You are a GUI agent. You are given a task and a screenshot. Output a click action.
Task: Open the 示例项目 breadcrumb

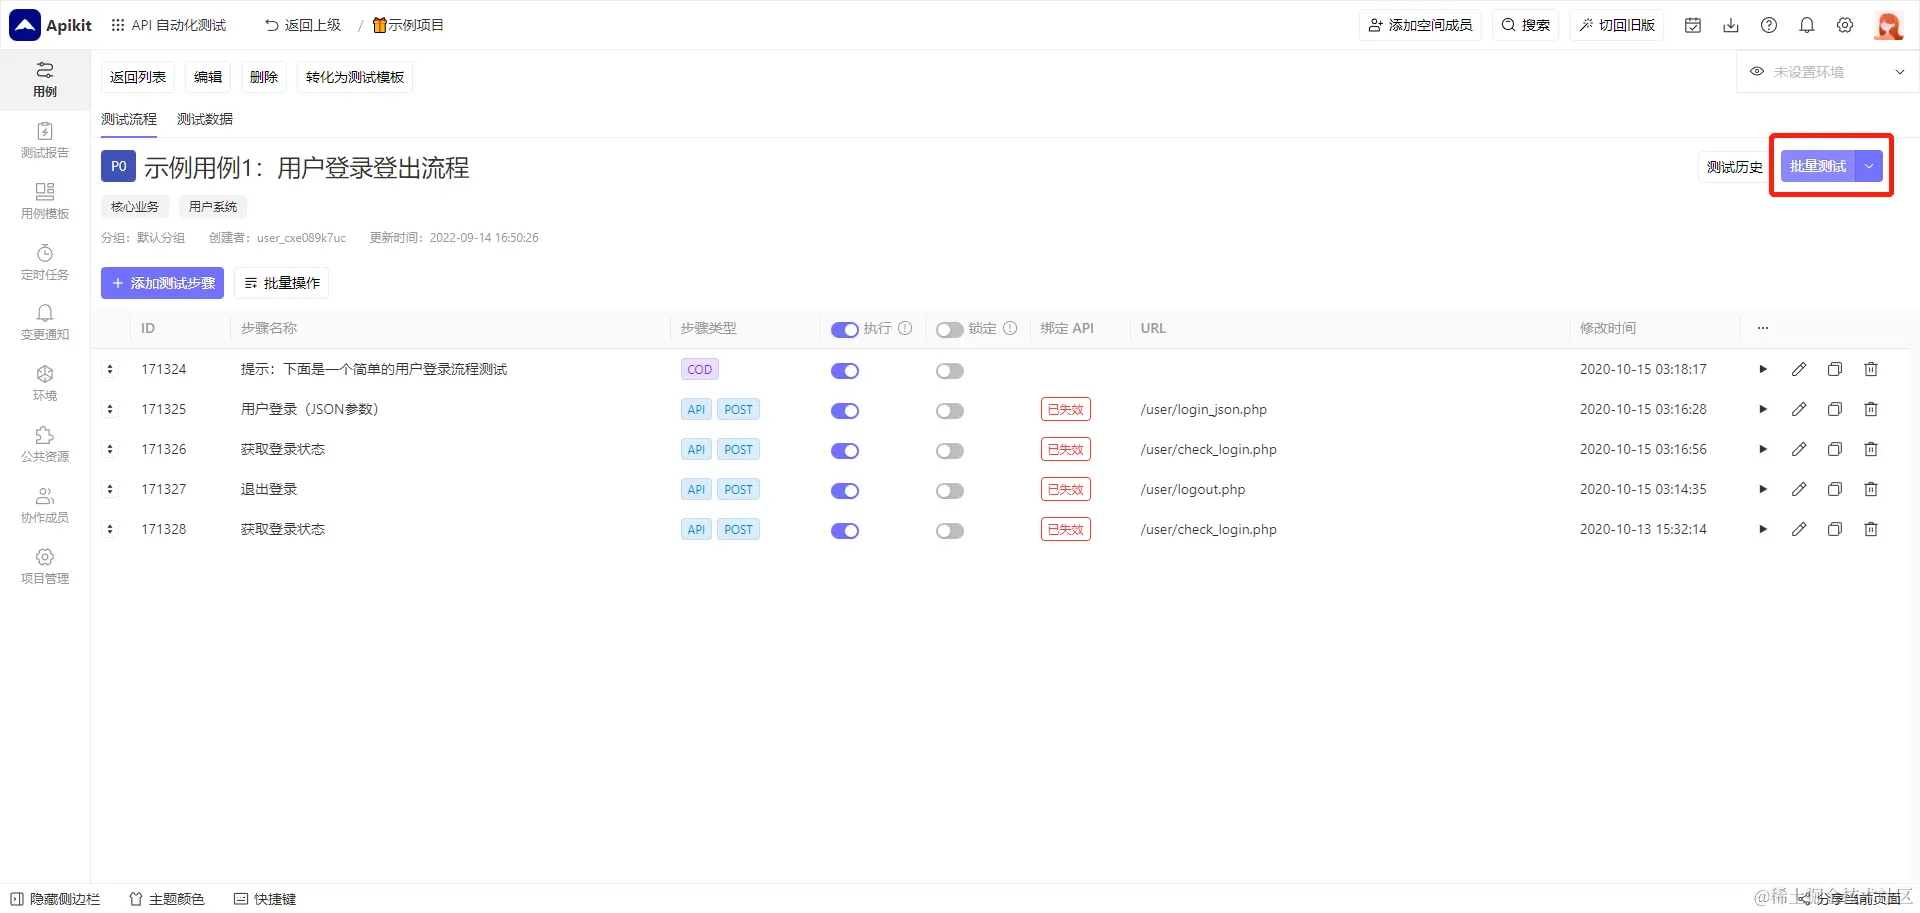pyautogui.click(x=408, y=25)
